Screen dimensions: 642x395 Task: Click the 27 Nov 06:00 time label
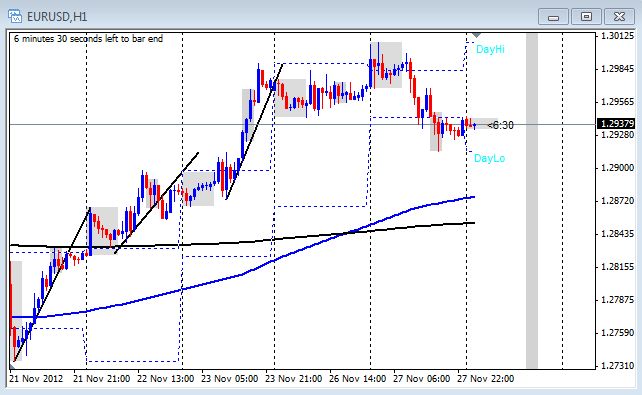tap(422, 379)
